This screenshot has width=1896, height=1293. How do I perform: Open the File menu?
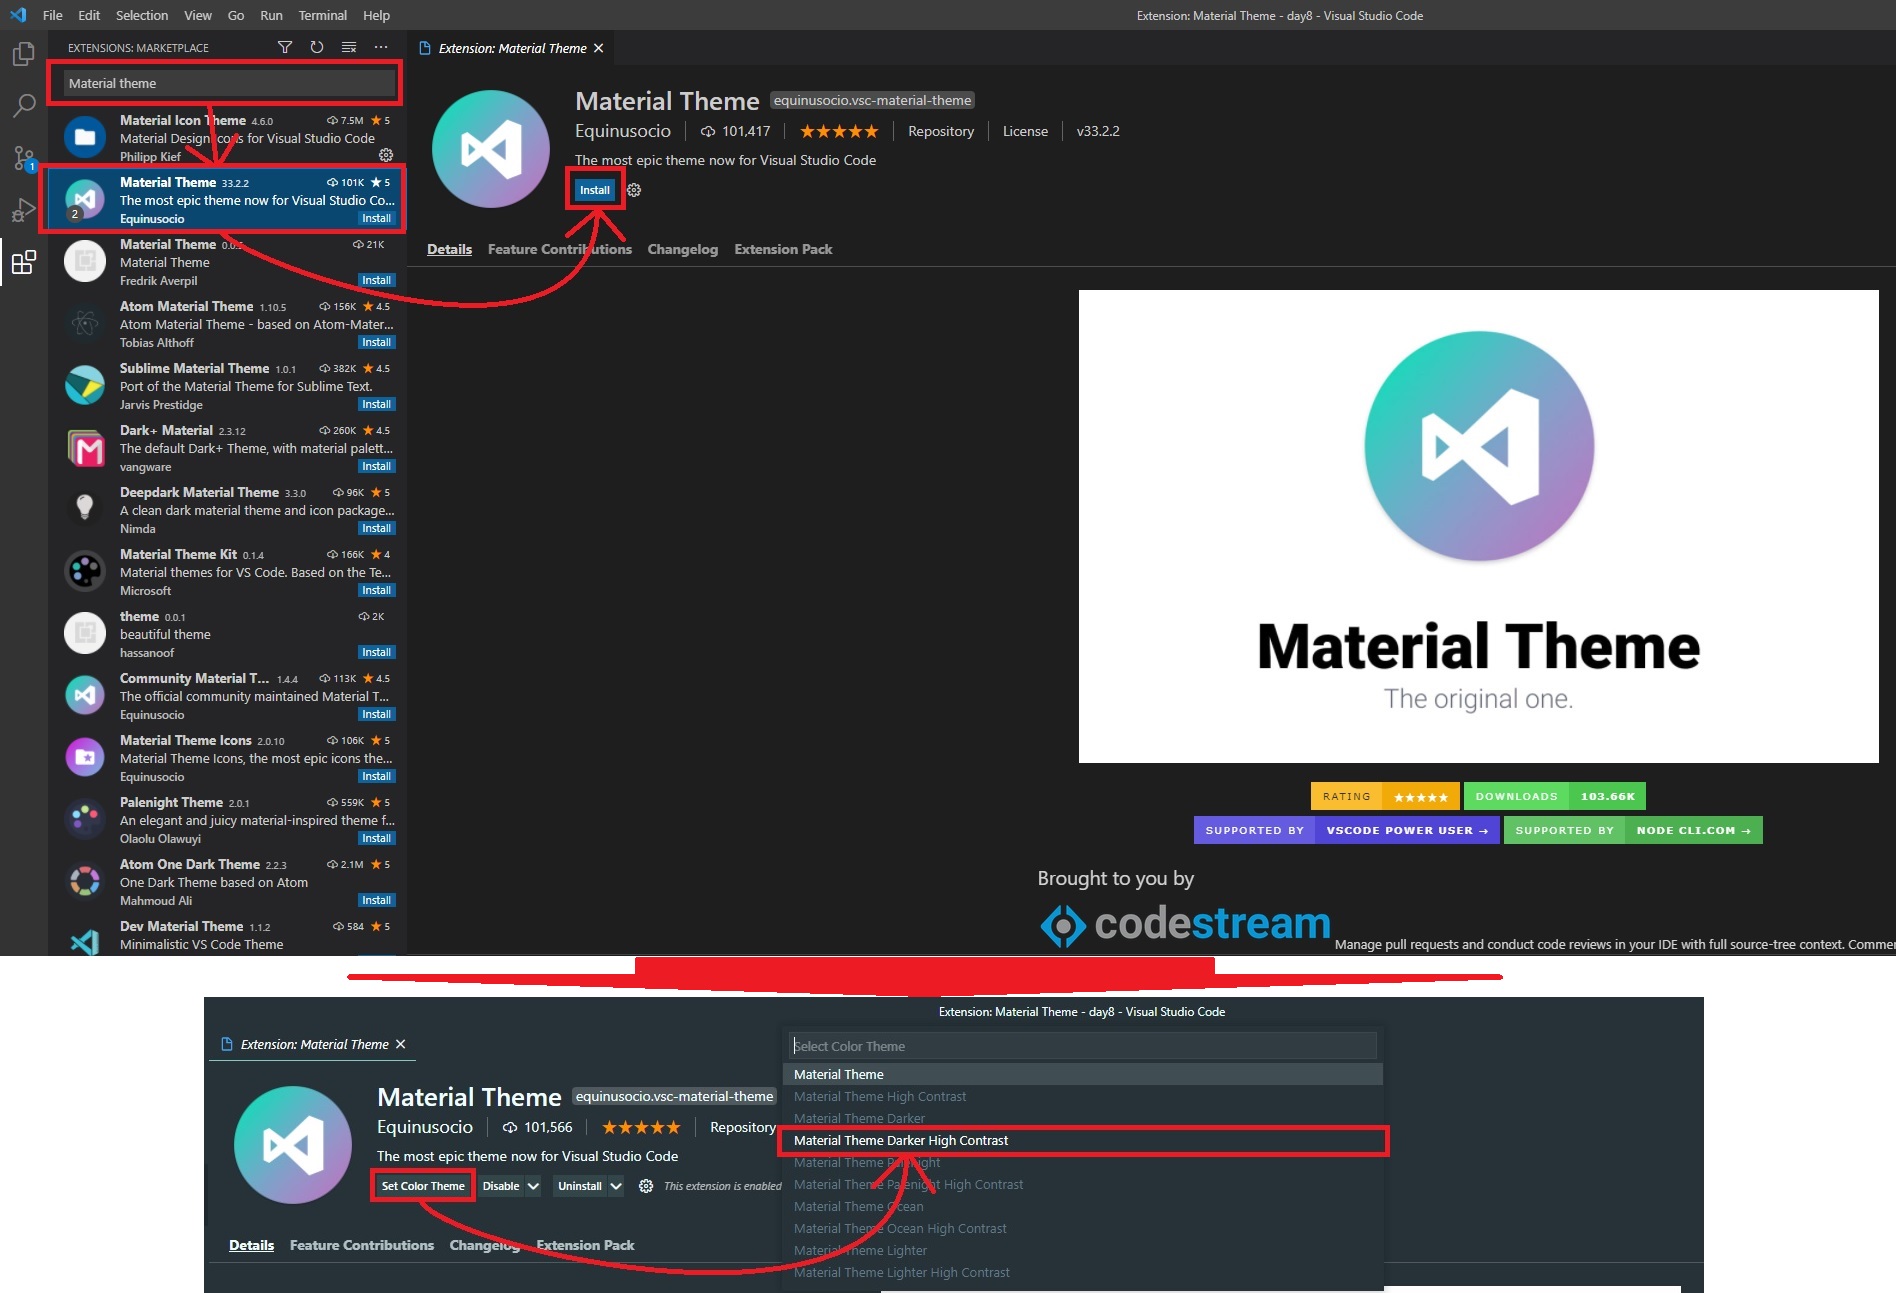pyautogui.click(x=53, y=15)
